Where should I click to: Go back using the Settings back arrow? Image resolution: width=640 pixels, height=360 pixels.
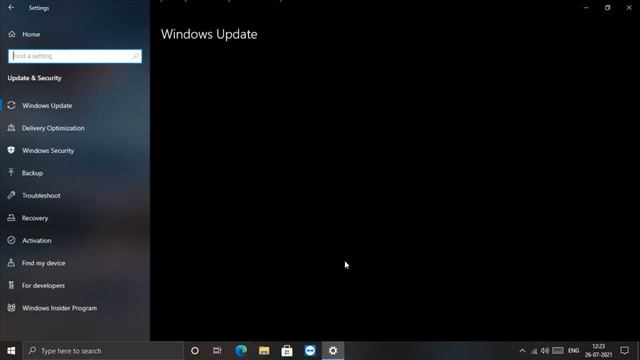point(11,8)
